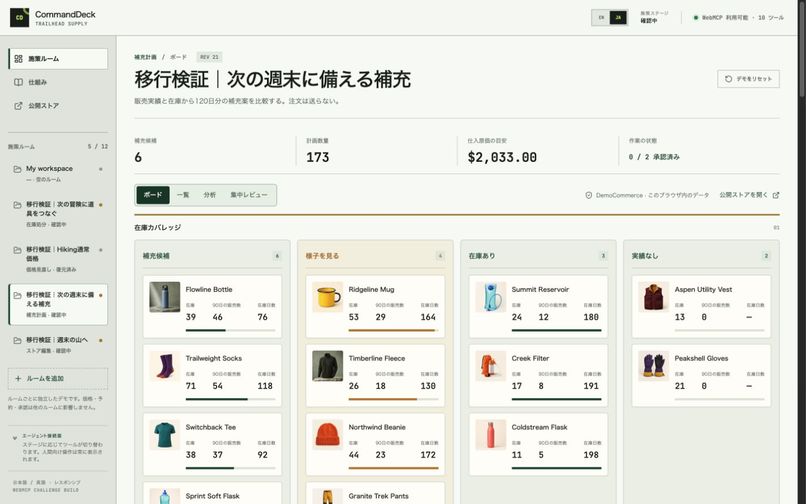The height and width of the screenshot is (504, 806).
Task: Click the ルームを追加 button
Action: [x=58, y=379]
